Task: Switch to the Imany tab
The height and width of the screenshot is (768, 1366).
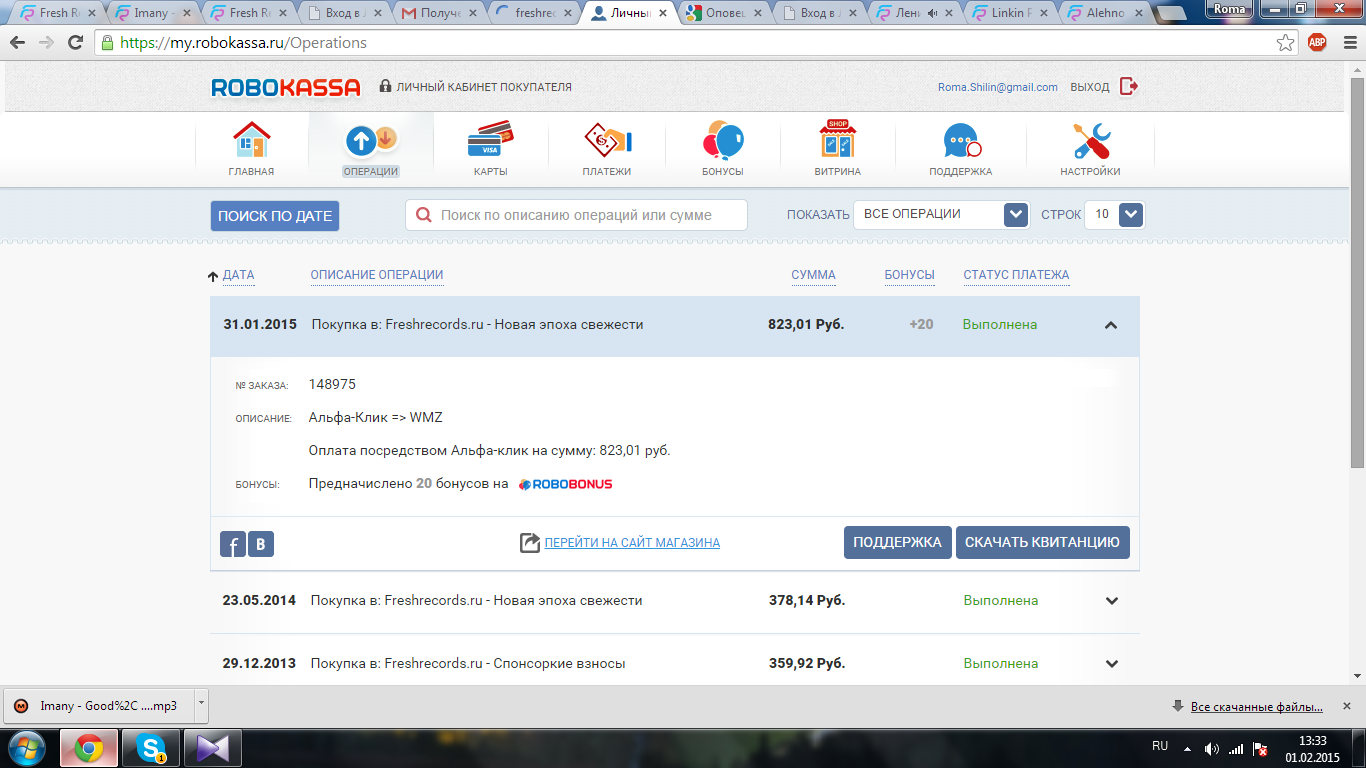Action: (151, 14)
